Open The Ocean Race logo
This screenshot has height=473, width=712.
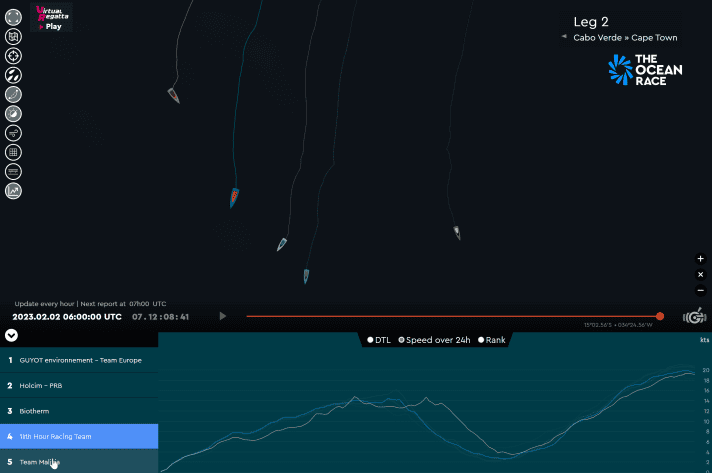[x=645, y=69]
